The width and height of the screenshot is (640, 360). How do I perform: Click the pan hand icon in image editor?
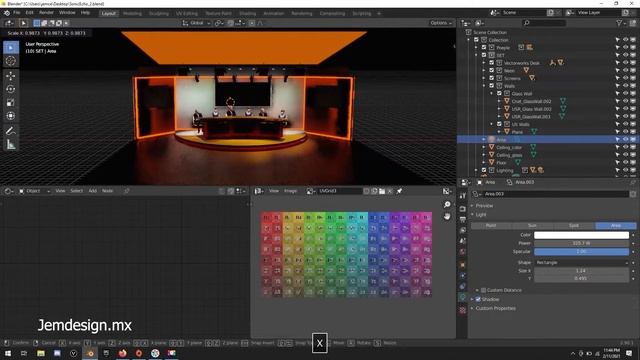(447, 216)
